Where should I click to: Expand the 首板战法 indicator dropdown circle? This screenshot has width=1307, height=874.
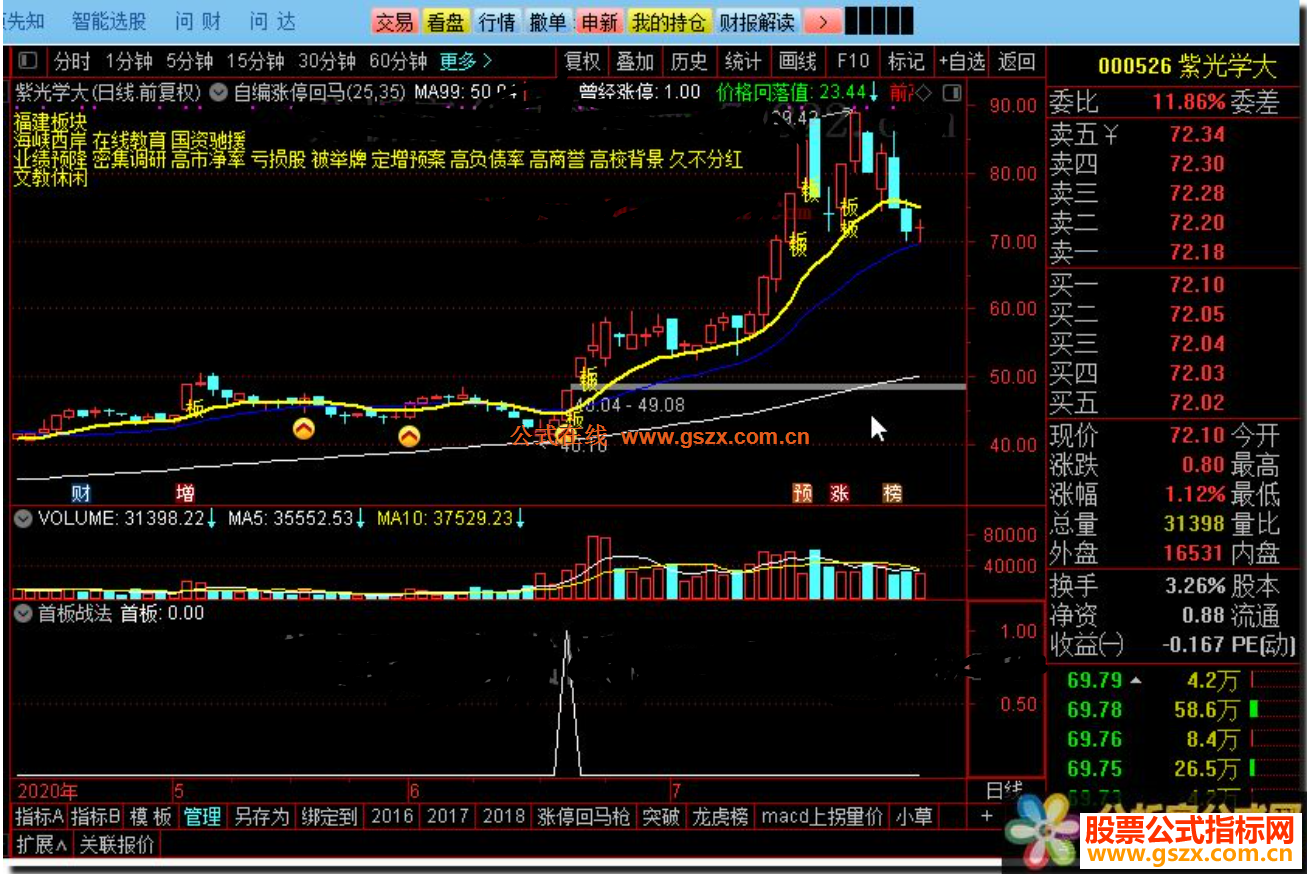click(23, 613)
